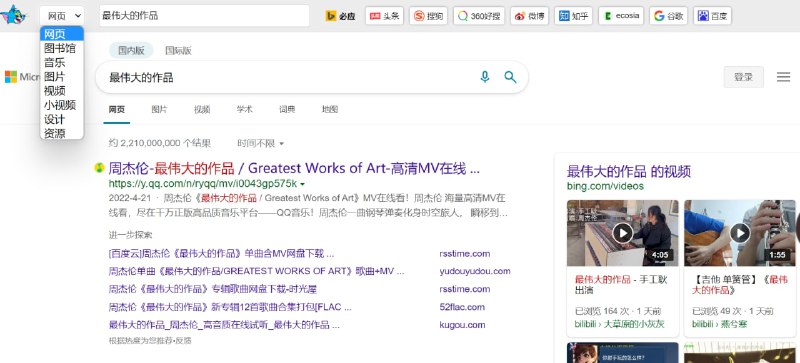The height and width of the screenshot is (363, 800).
Task: Open the 词典 results tab
Action: point(287,109)
